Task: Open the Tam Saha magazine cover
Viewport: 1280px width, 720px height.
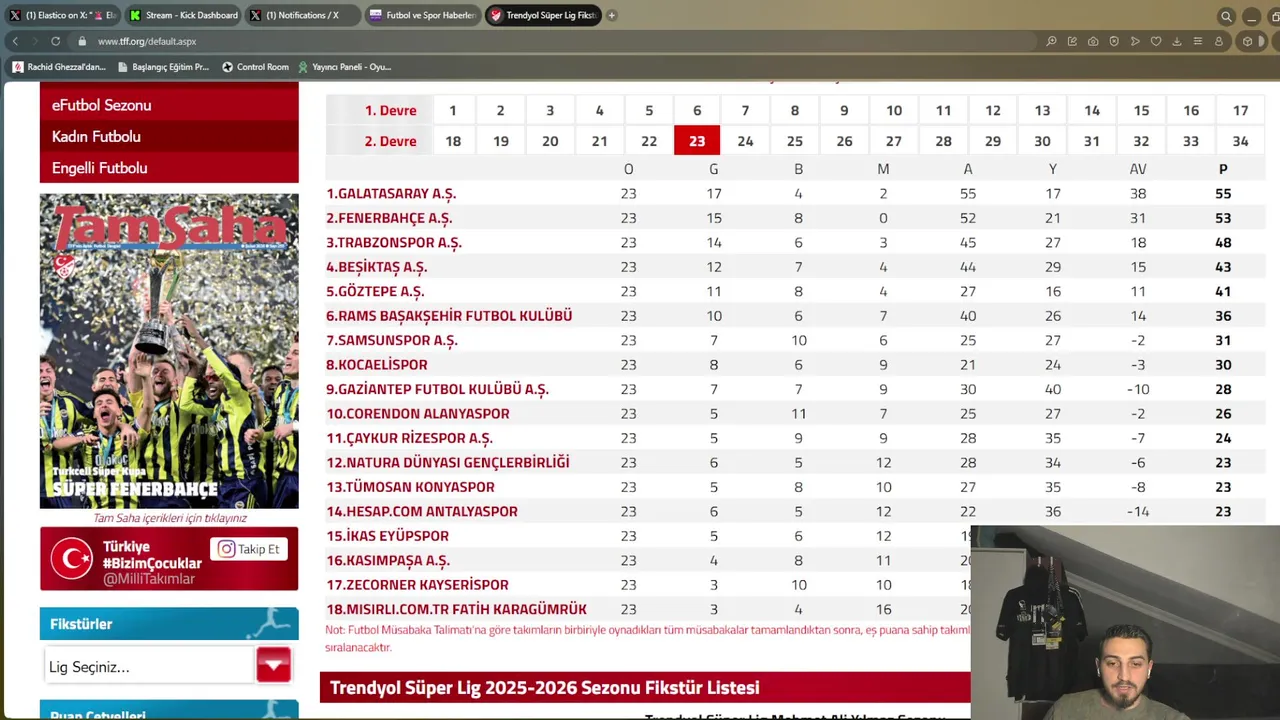Action: coord(169,351)
